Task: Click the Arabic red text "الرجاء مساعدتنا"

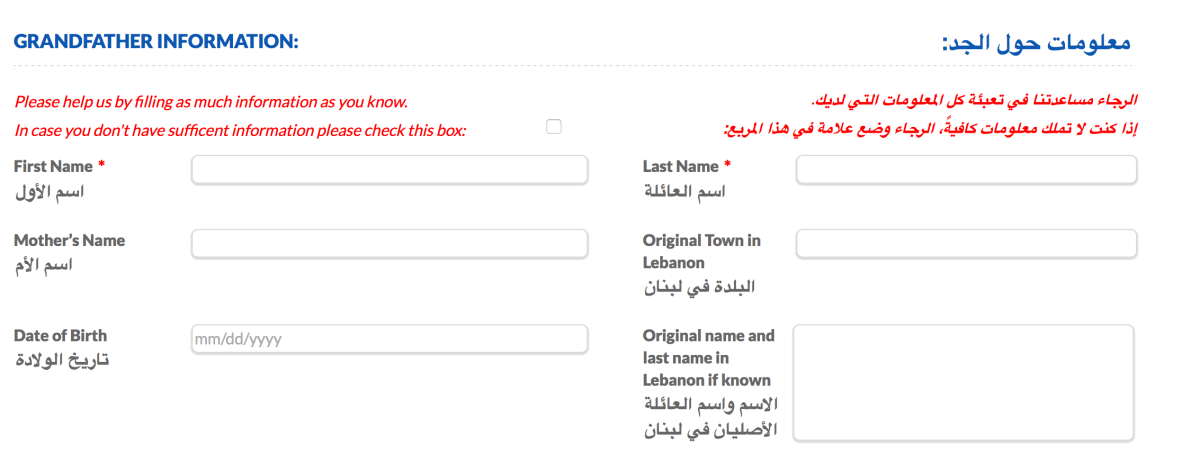Action: tap(974, 101)
